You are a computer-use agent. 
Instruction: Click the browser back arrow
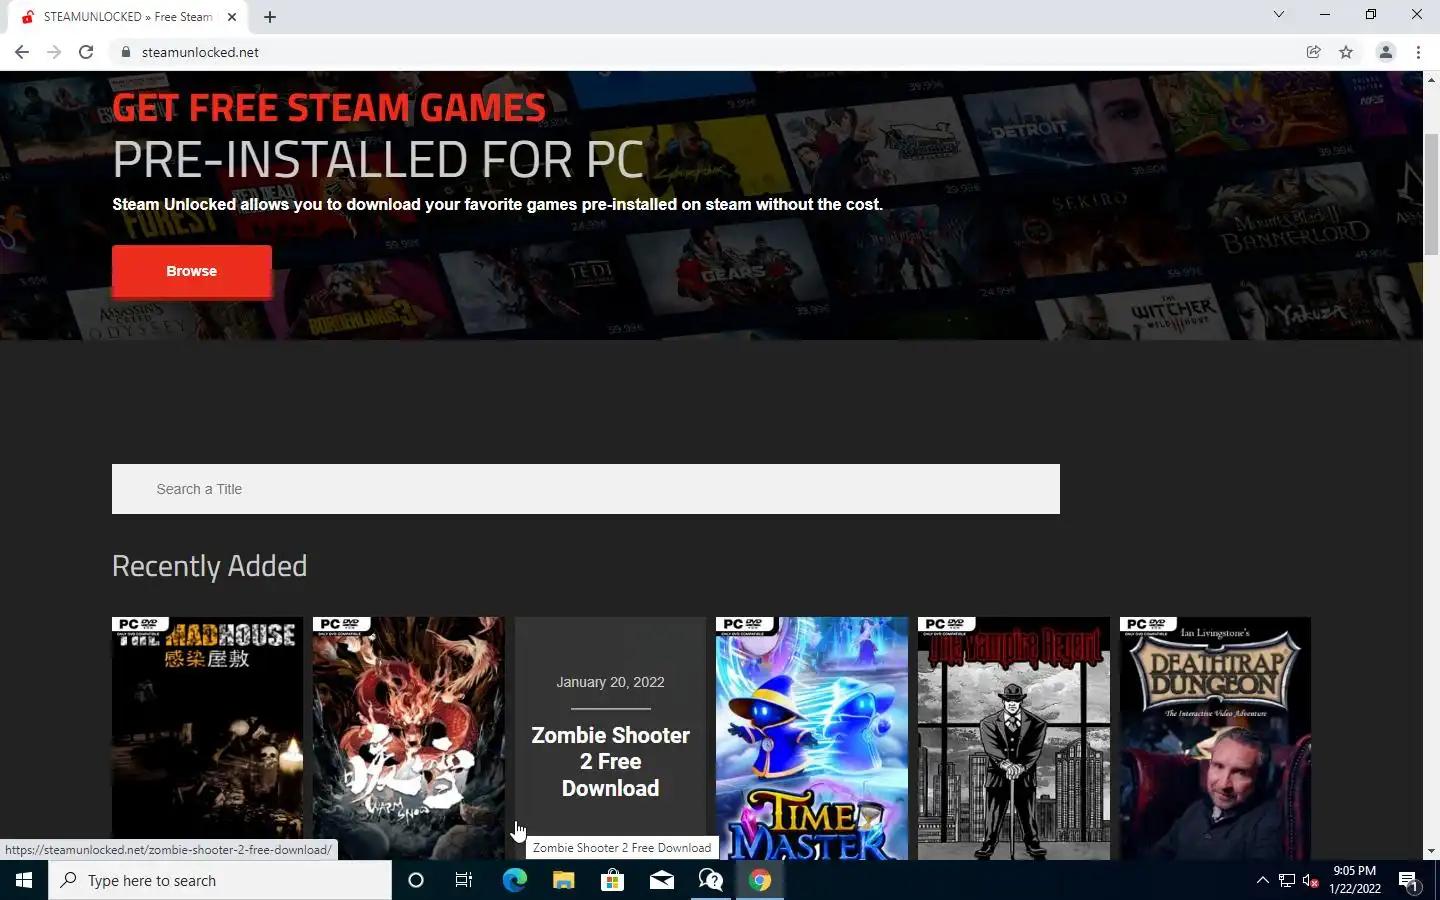coord(22,52)
